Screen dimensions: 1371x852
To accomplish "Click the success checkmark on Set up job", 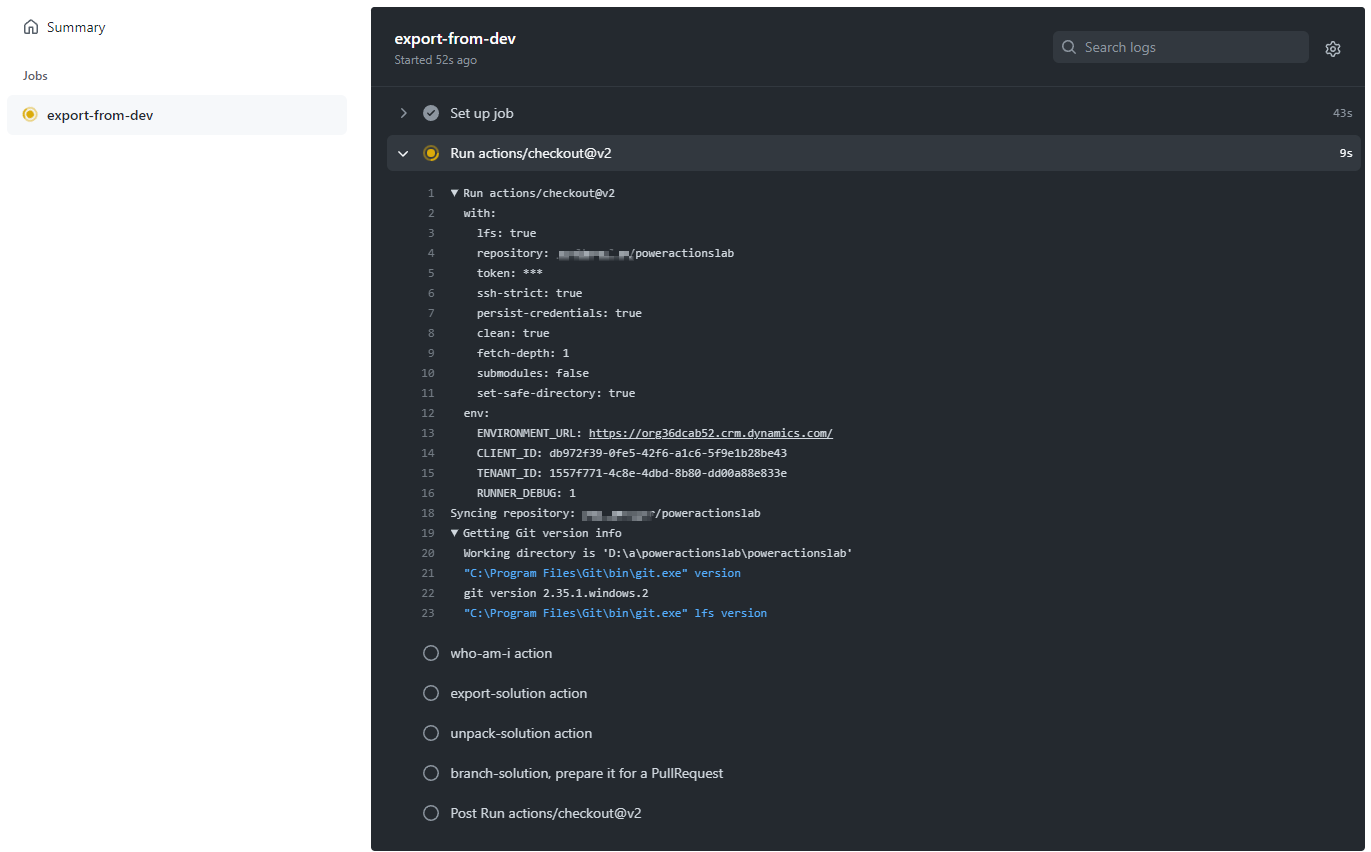I will tap(430, 113).
